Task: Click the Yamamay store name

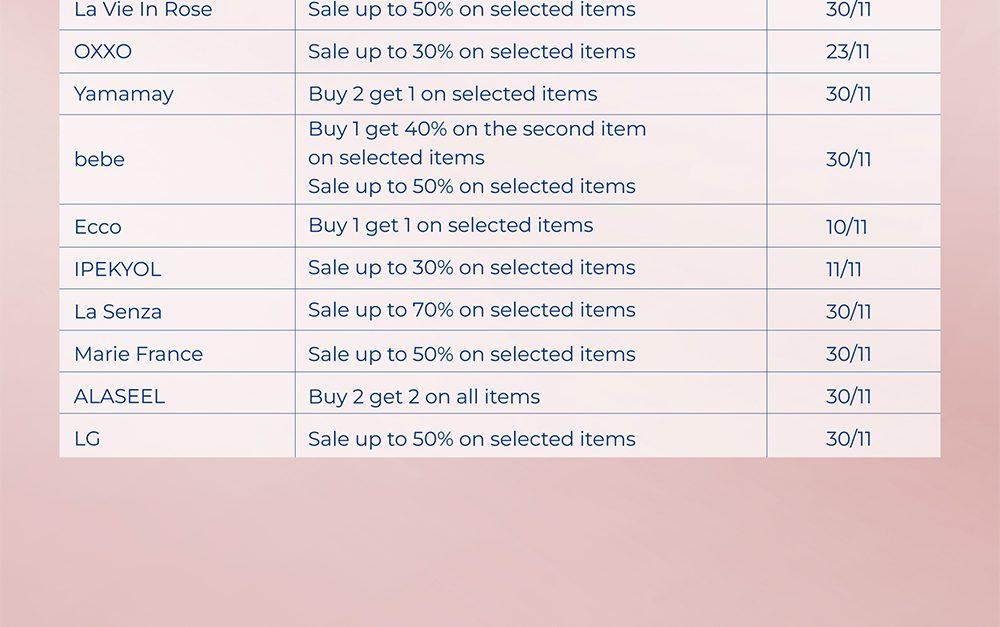Action: point(124,94)
